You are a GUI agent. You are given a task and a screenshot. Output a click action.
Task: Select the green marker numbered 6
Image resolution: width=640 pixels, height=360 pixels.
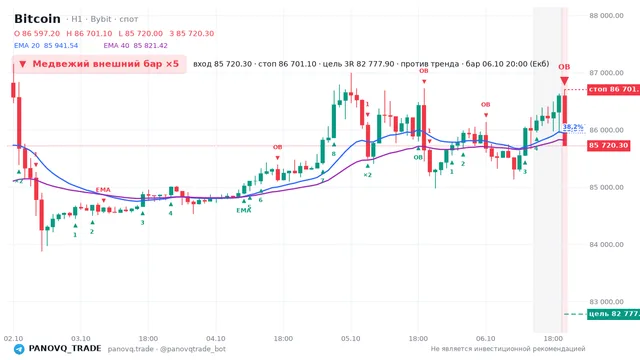260,200
